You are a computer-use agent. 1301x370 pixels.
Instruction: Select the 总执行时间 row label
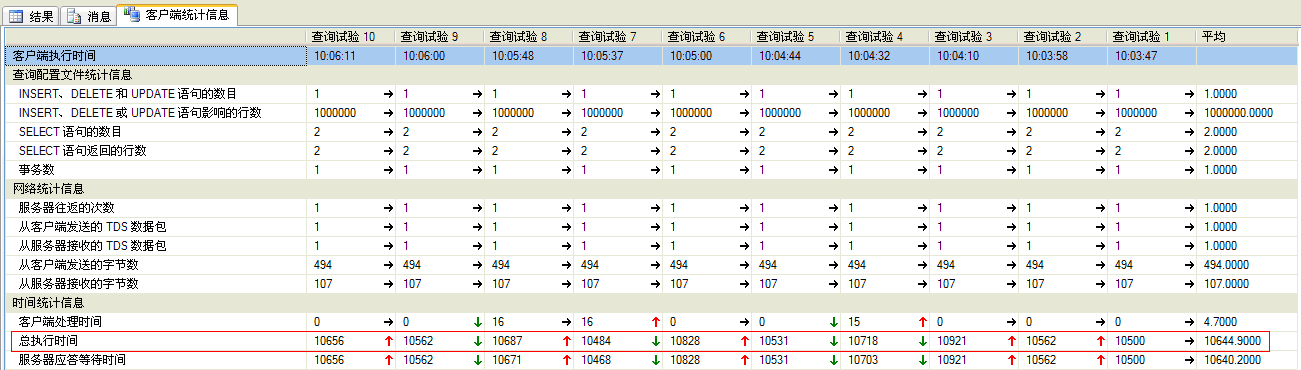point(48,340)
